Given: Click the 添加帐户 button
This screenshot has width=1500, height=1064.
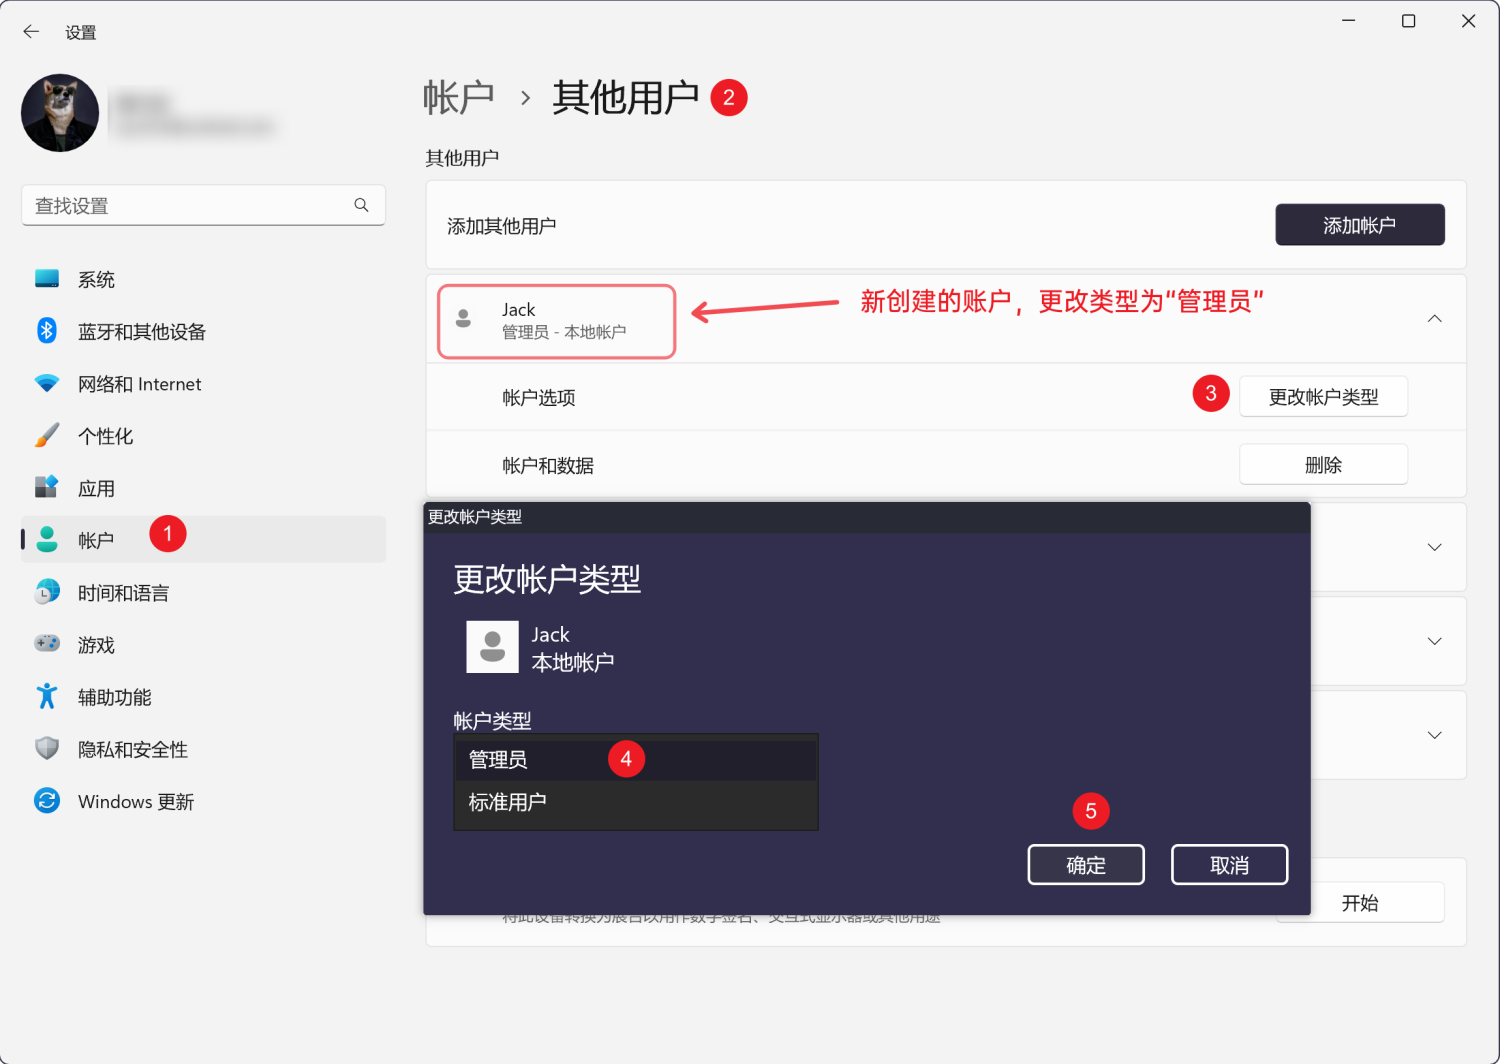Looking at the screenshot, I should tap(1359, 225).
